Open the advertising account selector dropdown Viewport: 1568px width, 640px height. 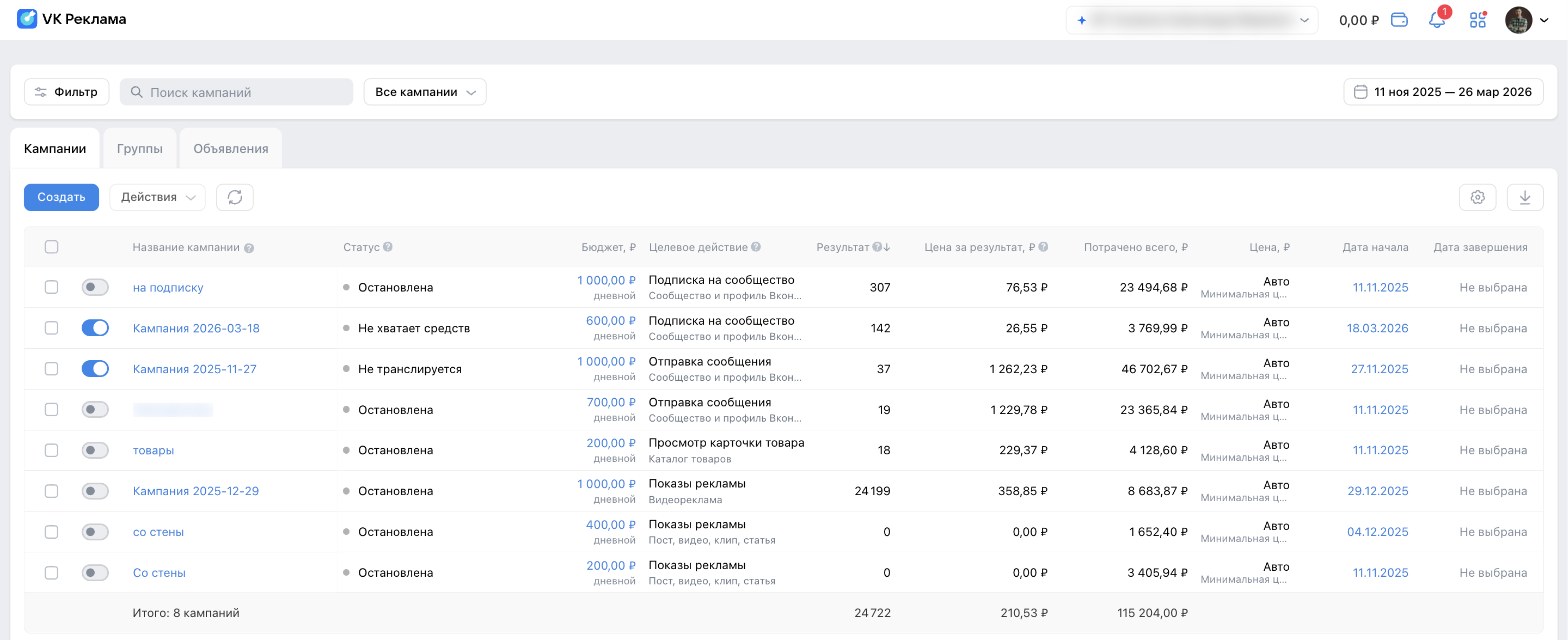point(1192,20)
